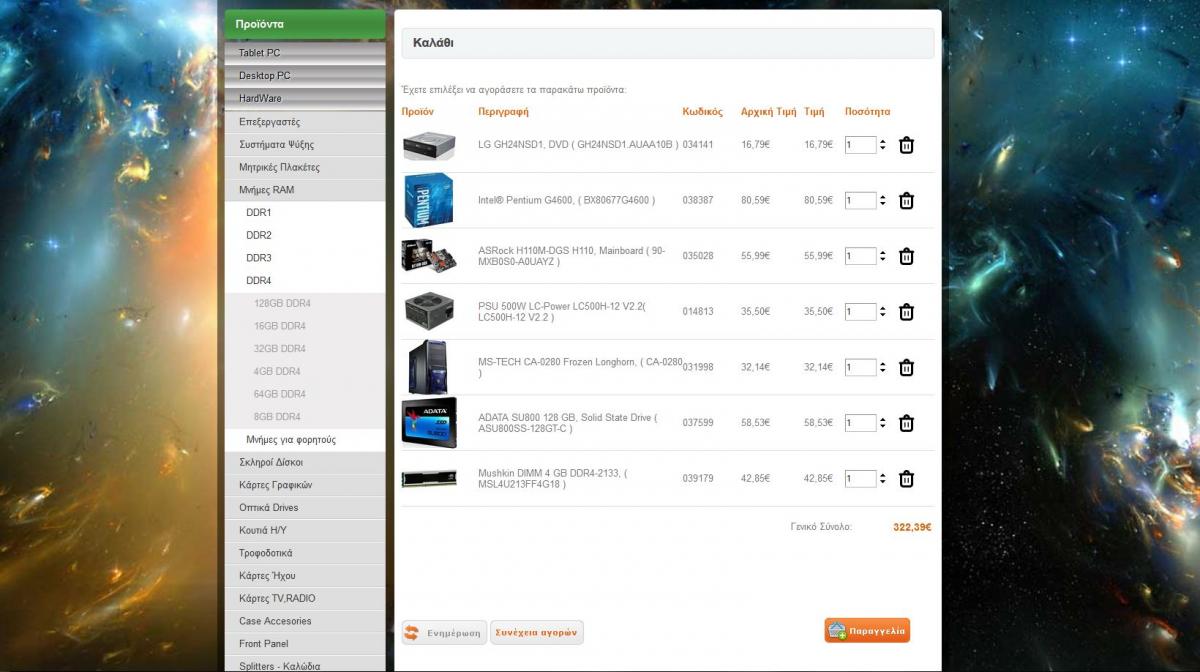This screenshot has height=672, width=1200.
Task: Select 16GB DDR4 submenu item
Action: click(x=305, y=326)
